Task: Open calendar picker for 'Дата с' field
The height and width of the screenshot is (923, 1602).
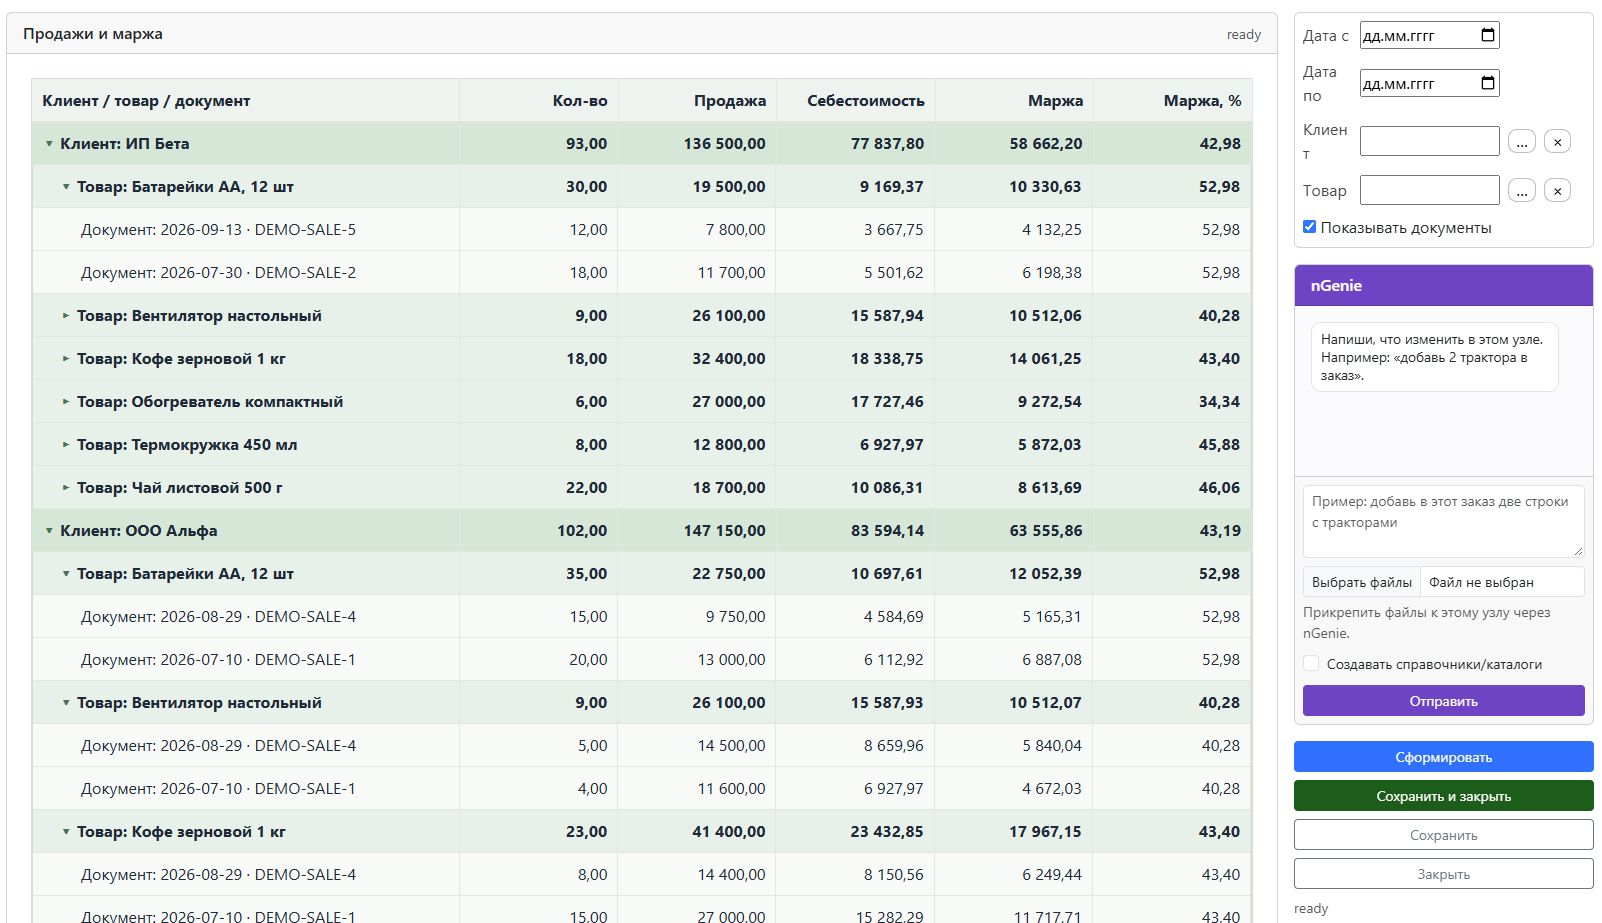Action: coord(1488,35)
